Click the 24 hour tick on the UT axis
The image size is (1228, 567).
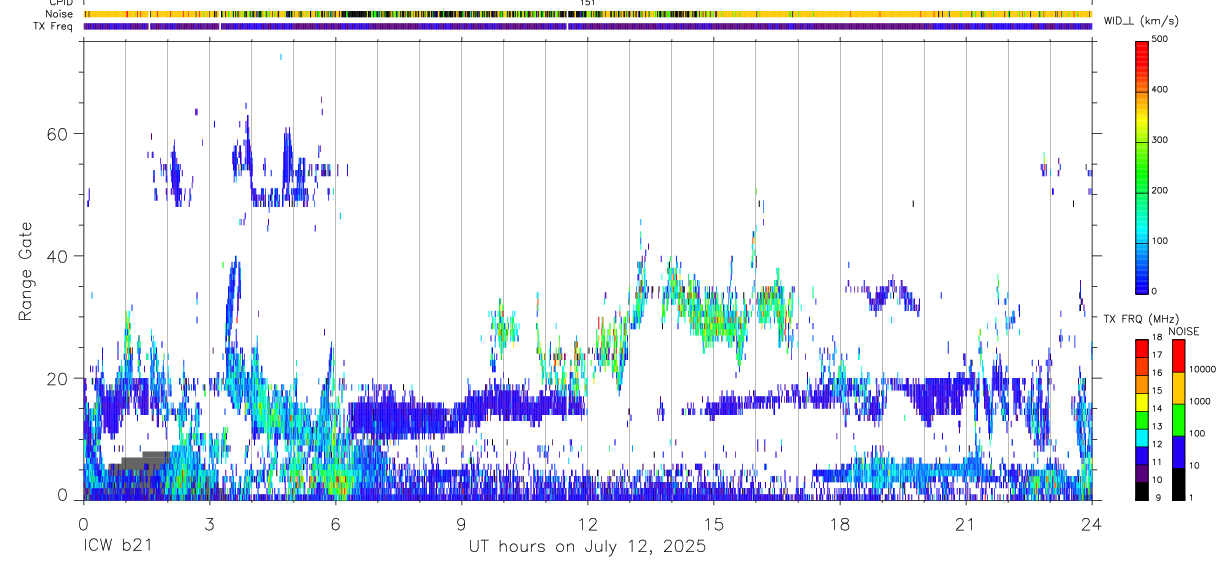(x=1092, y=522)
